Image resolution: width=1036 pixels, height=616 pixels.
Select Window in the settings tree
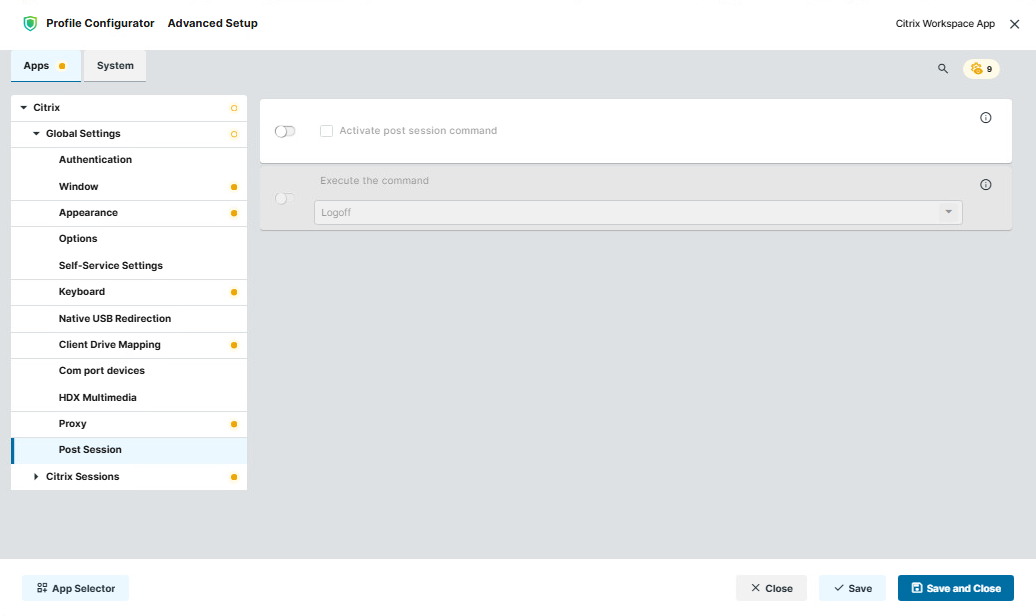tap(129, 187)
